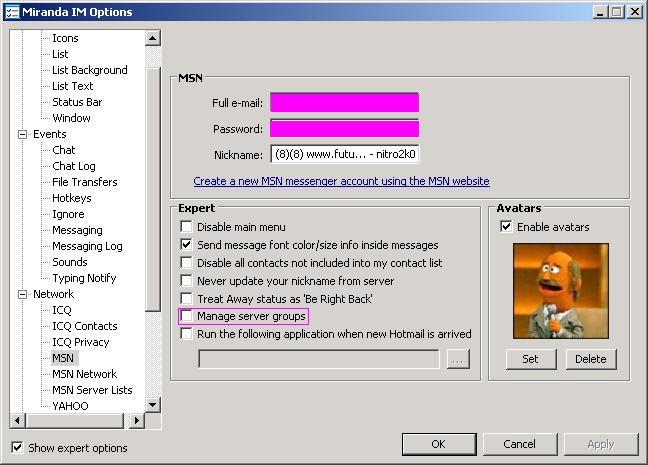The image size is (648, 465).
Task: Open the Icons options page
Action: click(x=65, y=38)
